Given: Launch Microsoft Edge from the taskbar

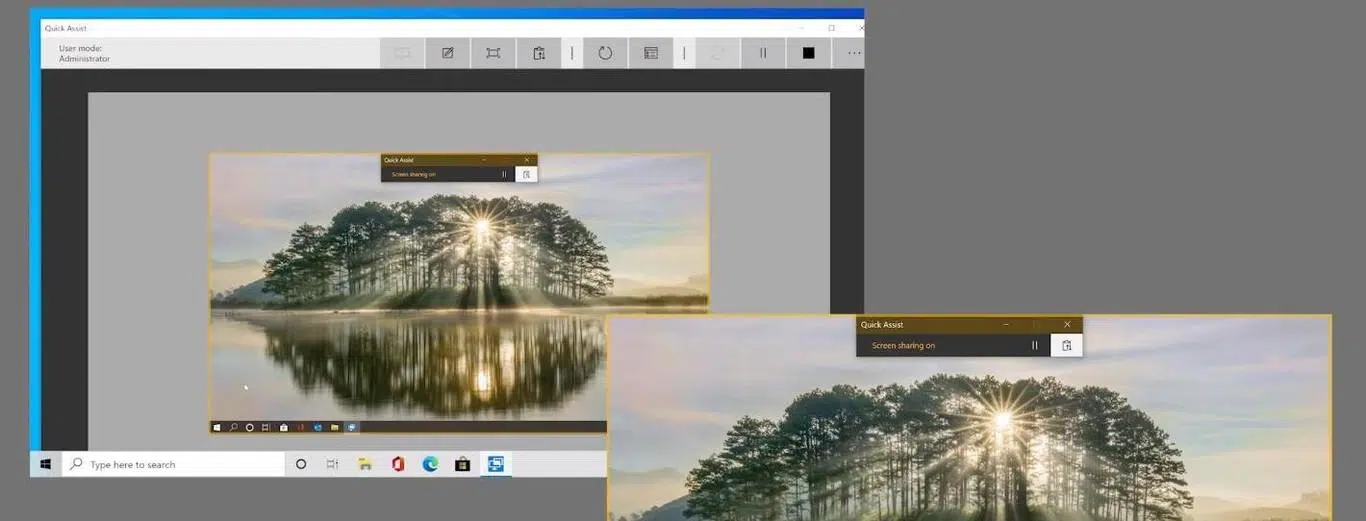Looking at the screenshot, I should [x=430, y=464].
